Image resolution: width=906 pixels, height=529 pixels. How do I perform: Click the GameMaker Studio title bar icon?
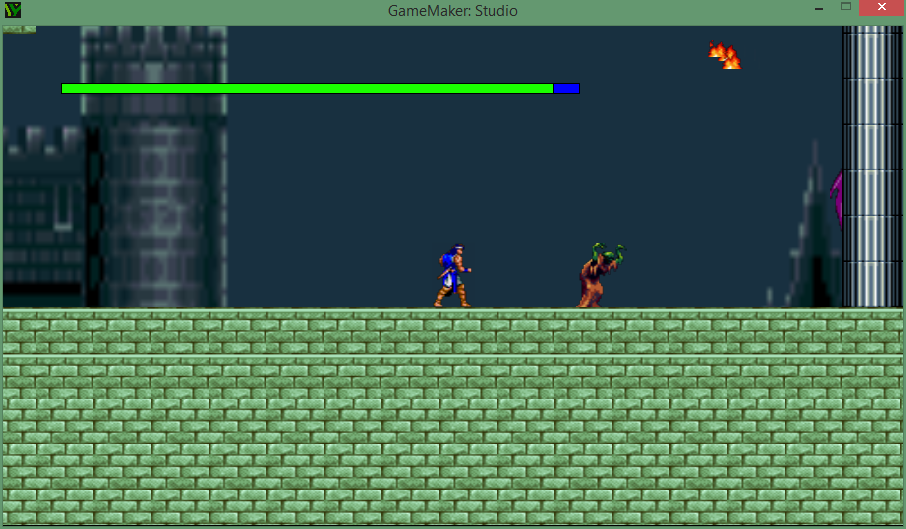pos(12,12)
